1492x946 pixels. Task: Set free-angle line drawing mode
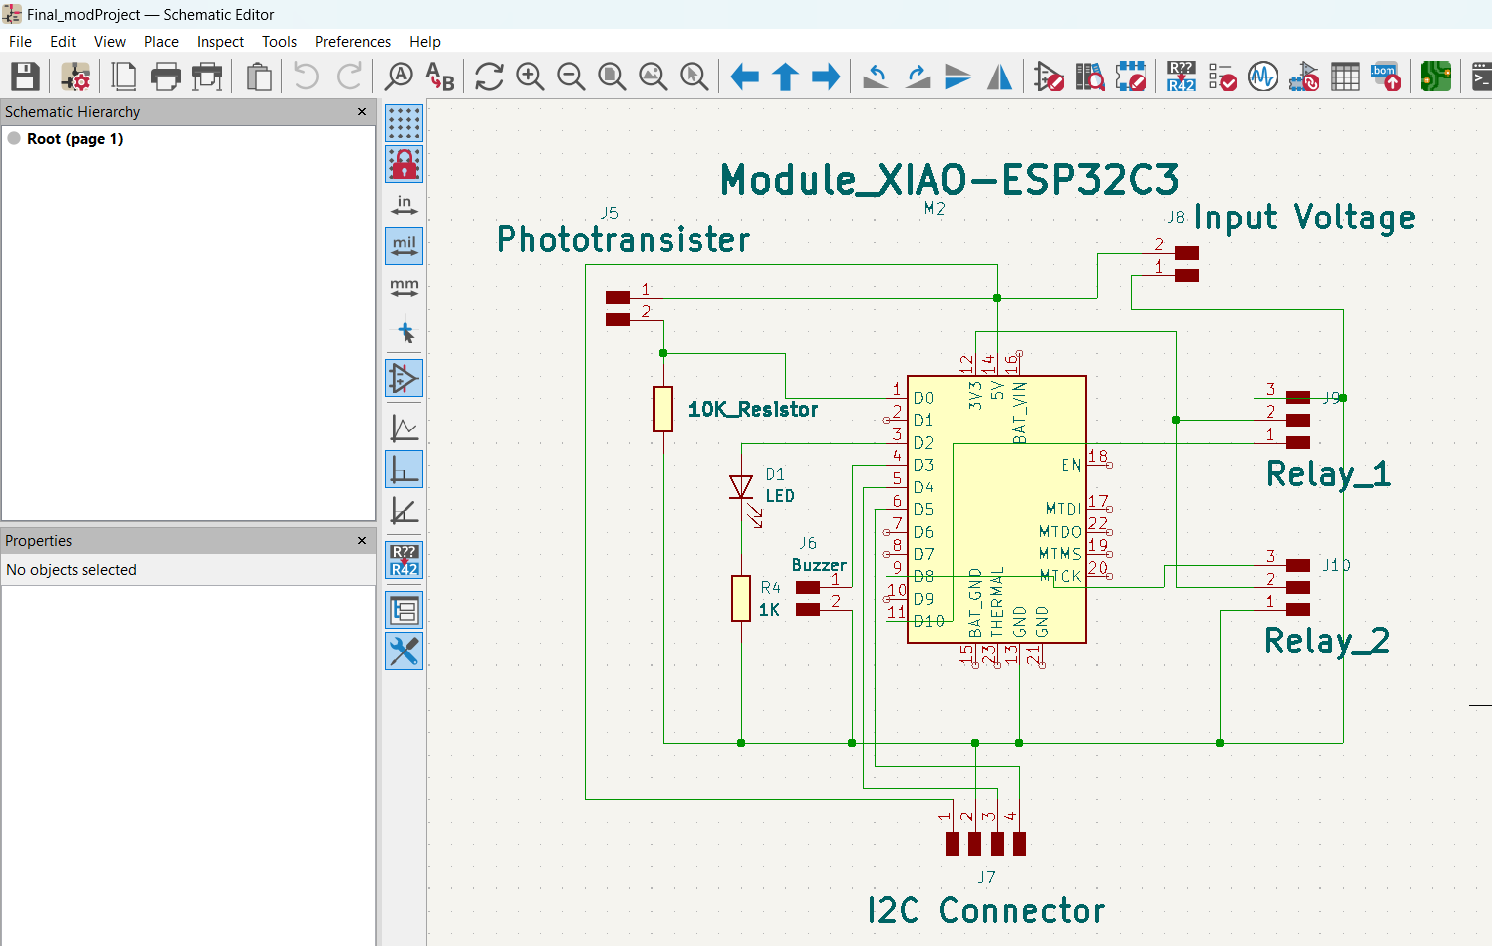click(404, 428)
